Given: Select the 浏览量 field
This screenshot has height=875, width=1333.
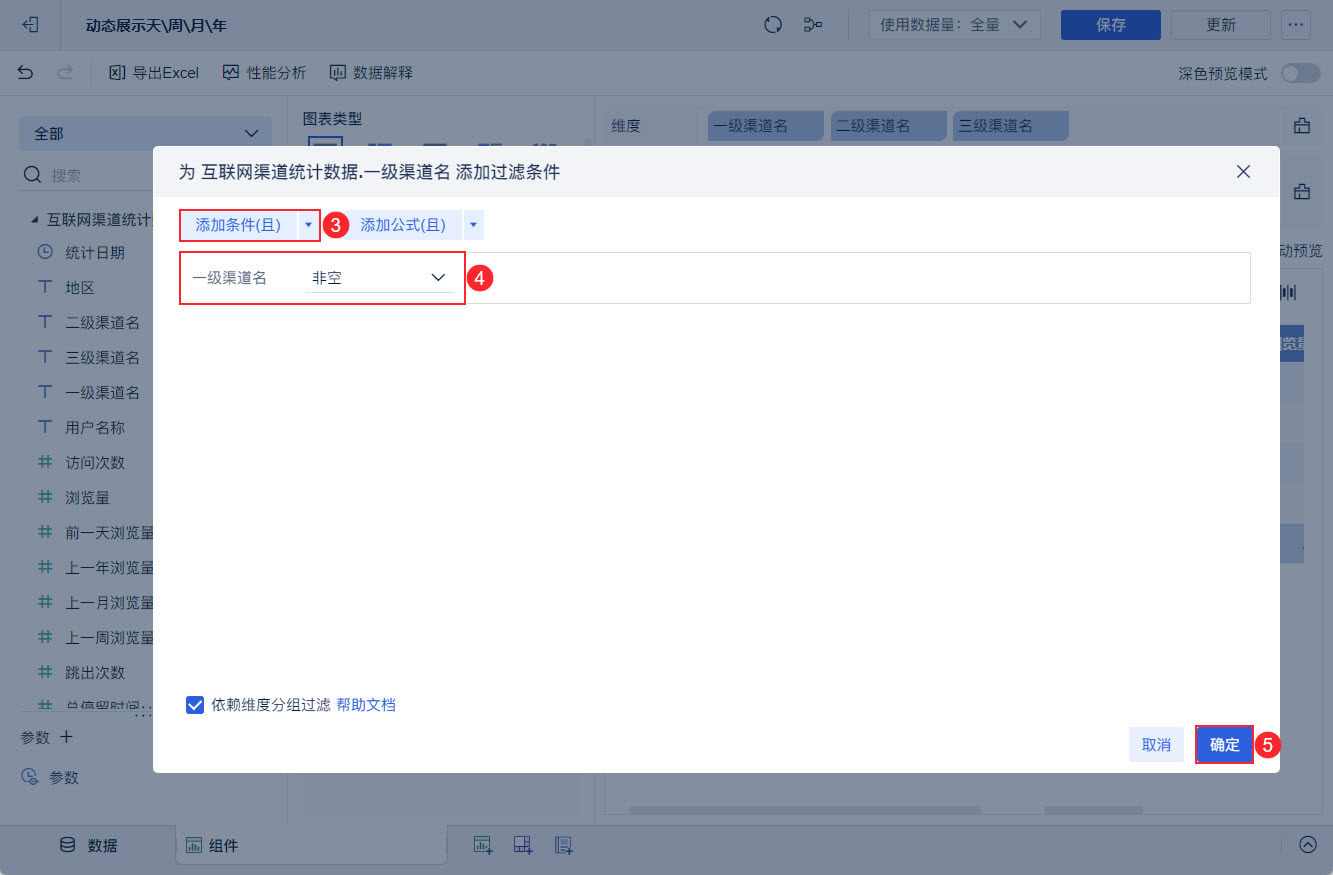Looking at the screenshot, I should 88,497.
